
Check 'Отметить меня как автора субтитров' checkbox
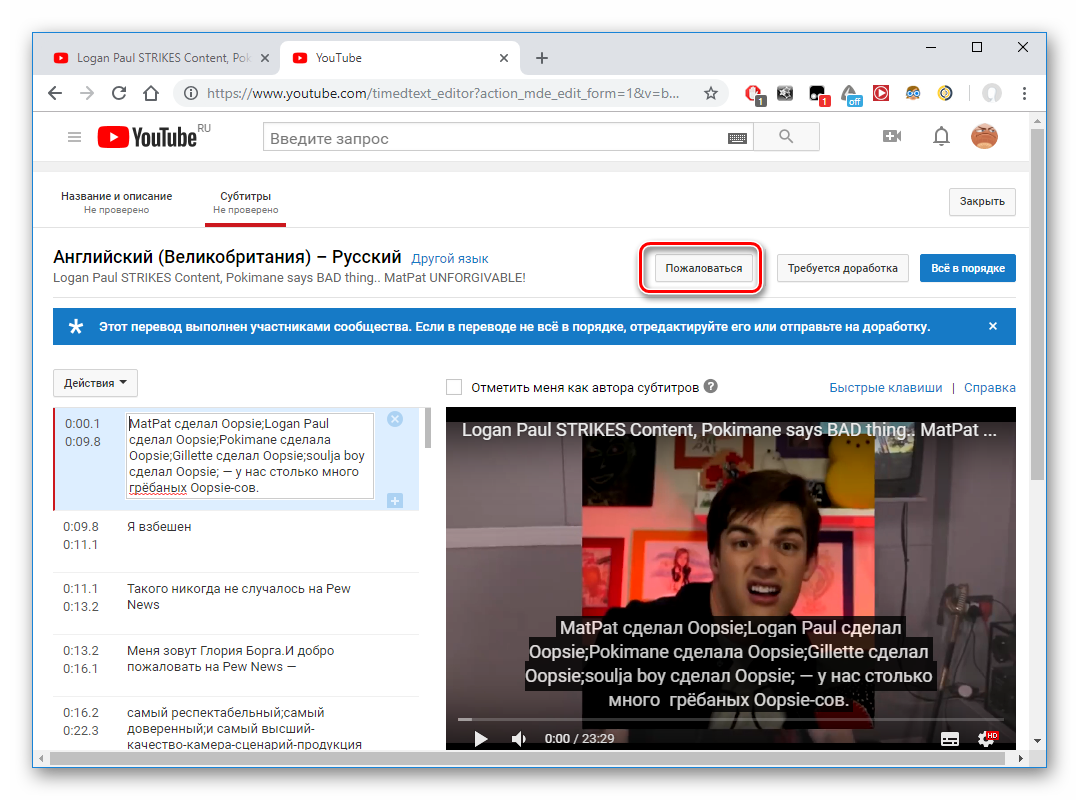[x=455, y=387]
